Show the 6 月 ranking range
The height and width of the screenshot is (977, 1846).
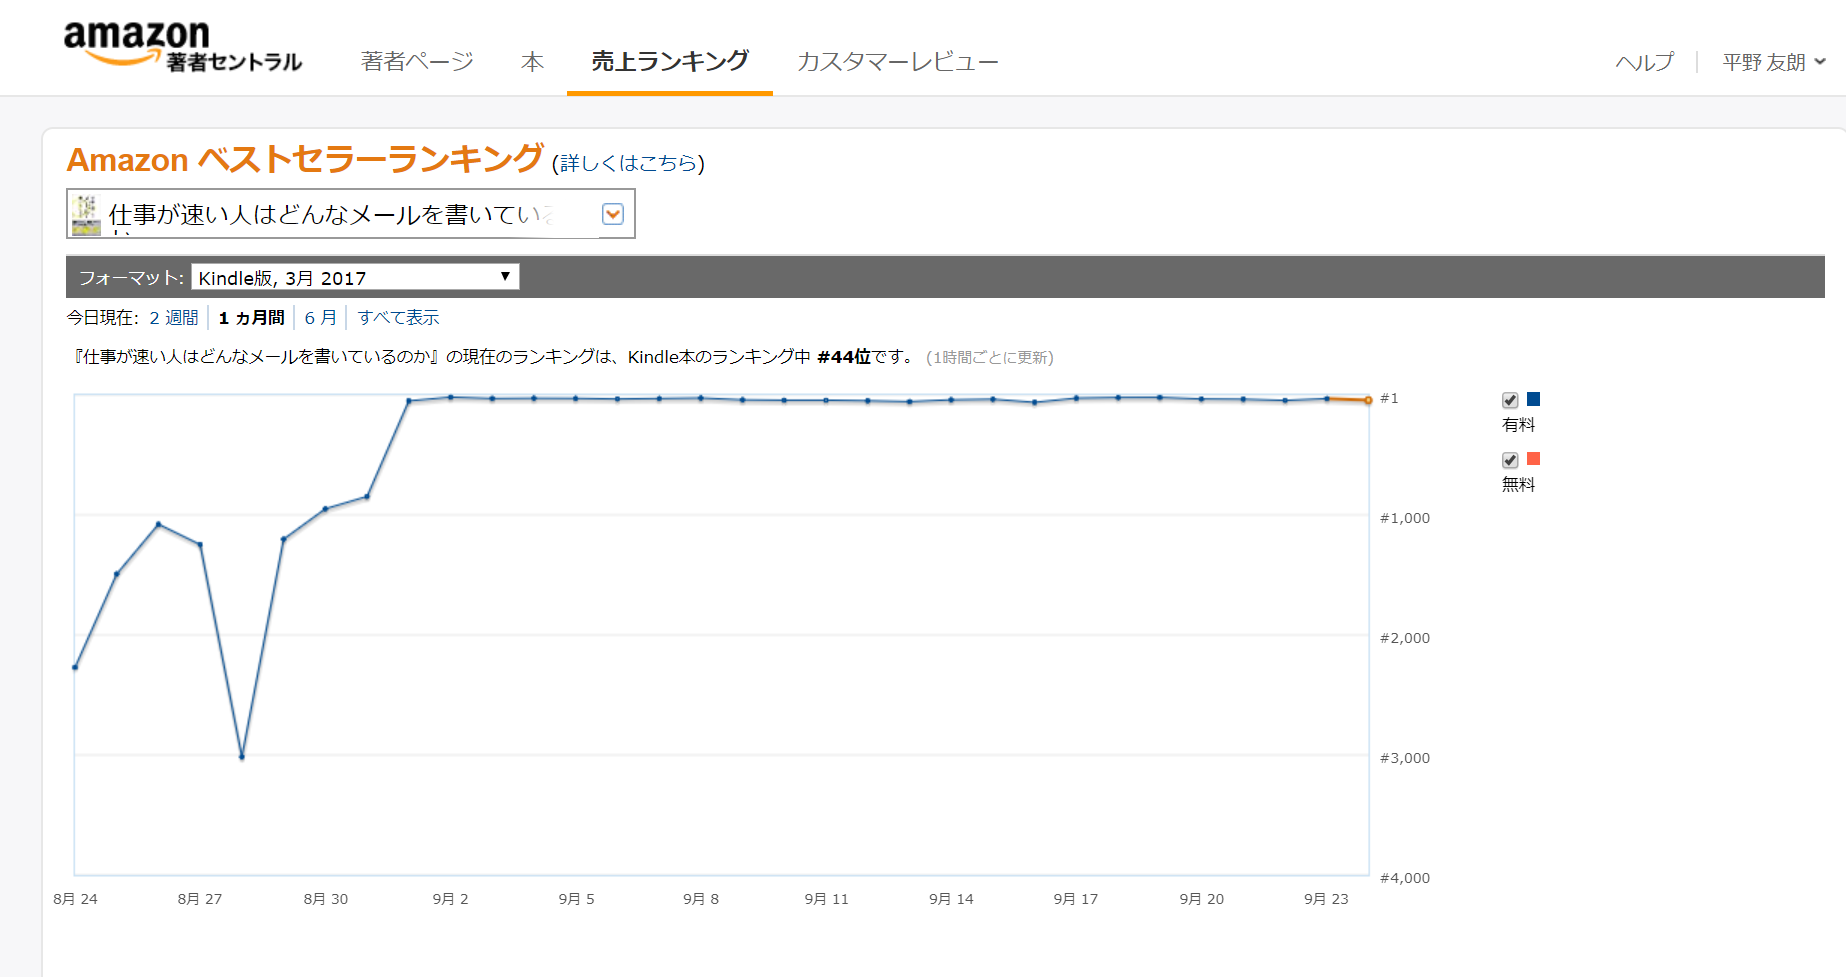click(320, 318)
